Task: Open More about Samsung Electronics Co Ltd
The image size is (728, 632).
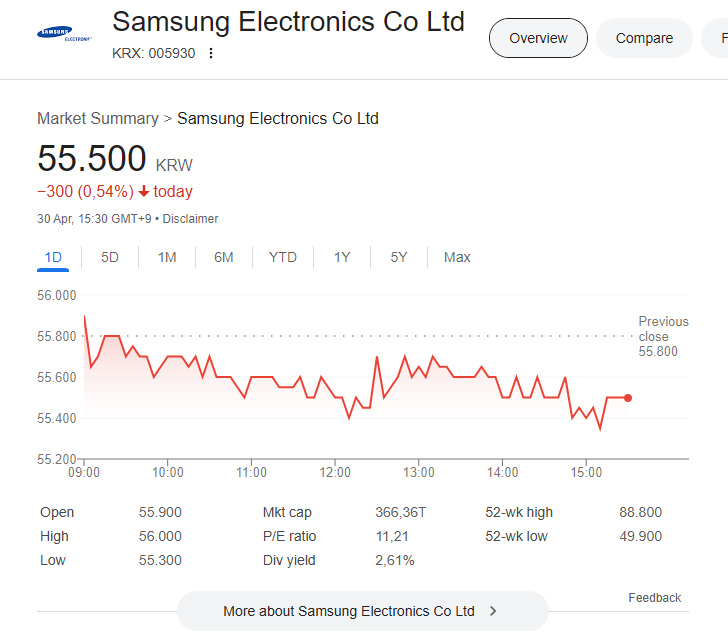Action: tap(348, 610)
